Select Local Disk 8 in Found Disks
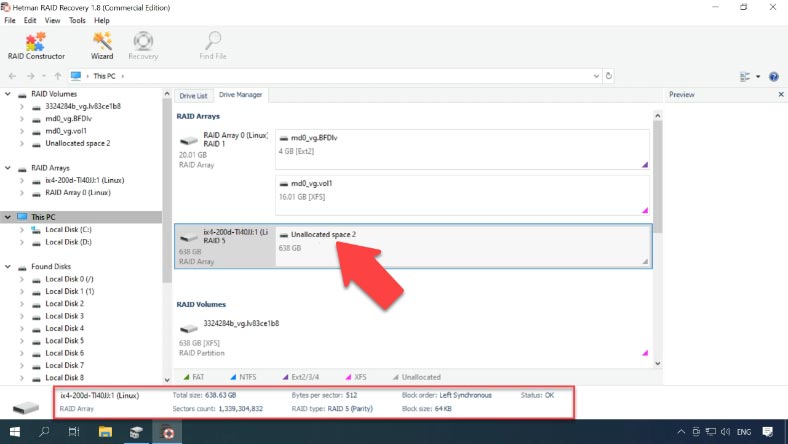Viewport: 788px width, 444px height. tap(64, 378)
